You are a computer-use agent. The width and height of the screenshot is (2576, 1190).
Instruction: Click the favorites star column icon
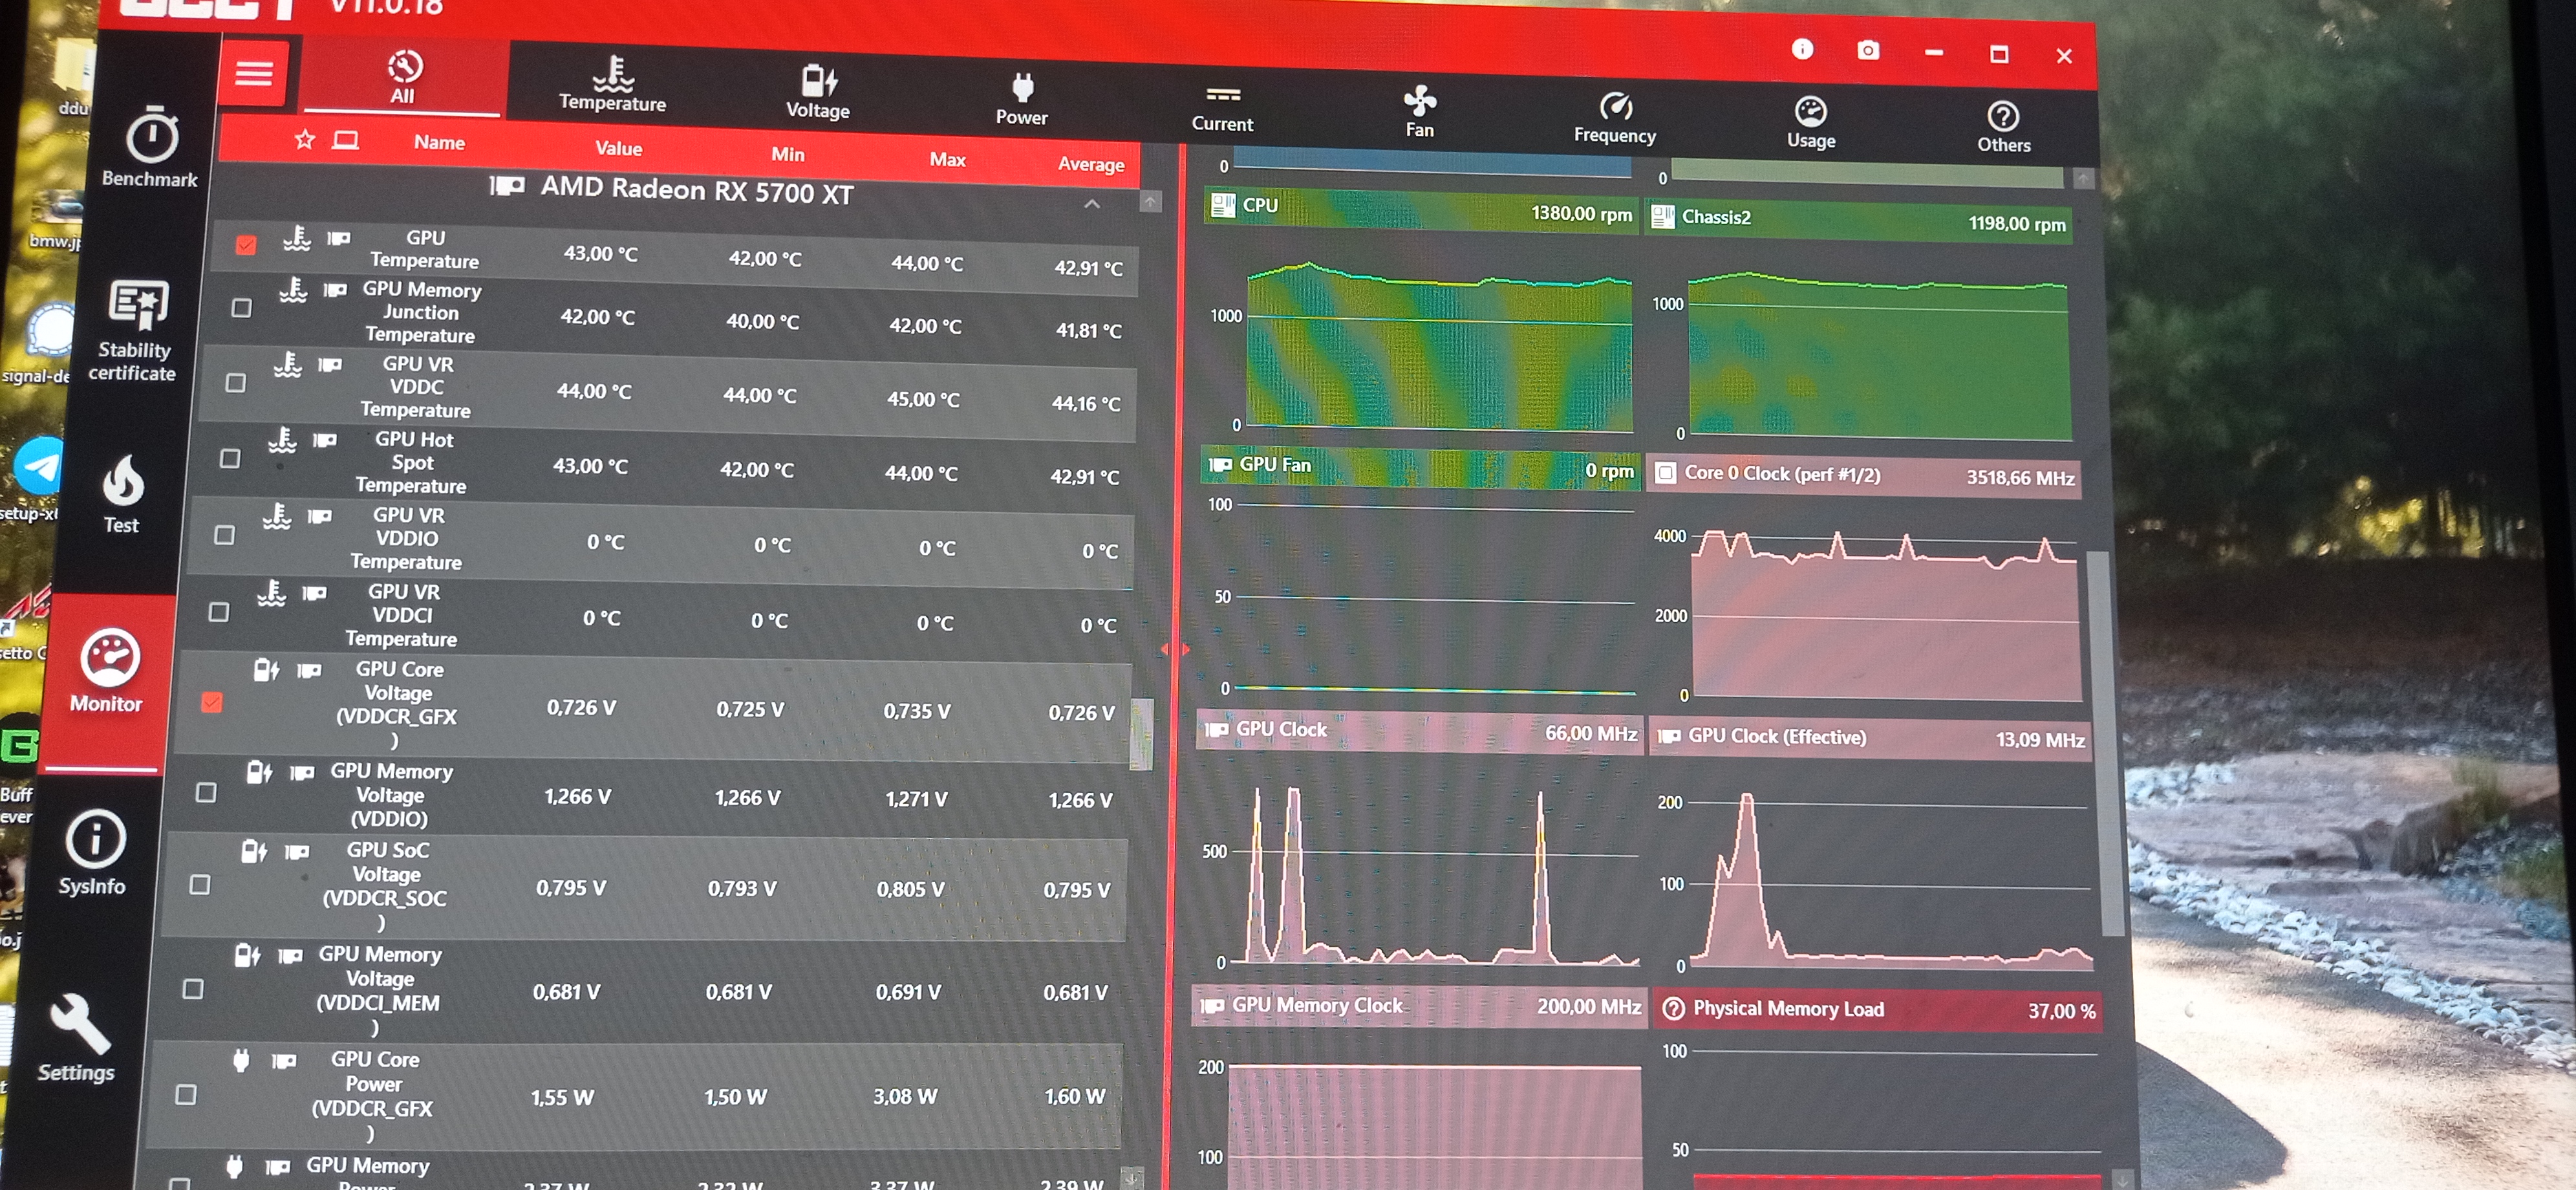pos(305,139)
